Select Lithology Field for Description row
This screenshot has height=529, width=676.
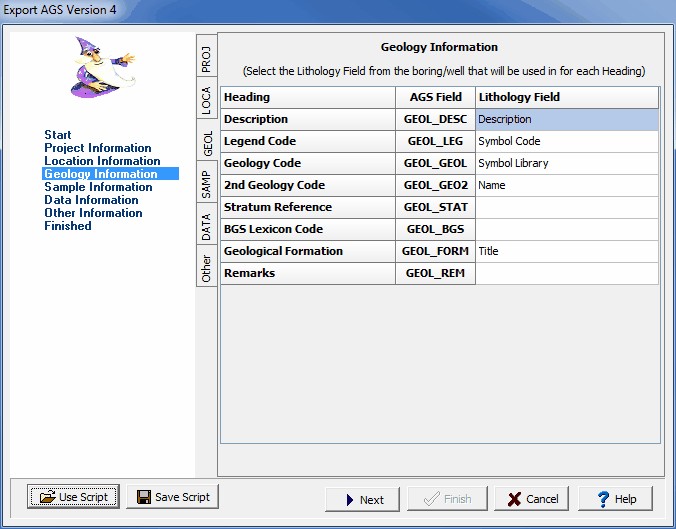[567, 120]
